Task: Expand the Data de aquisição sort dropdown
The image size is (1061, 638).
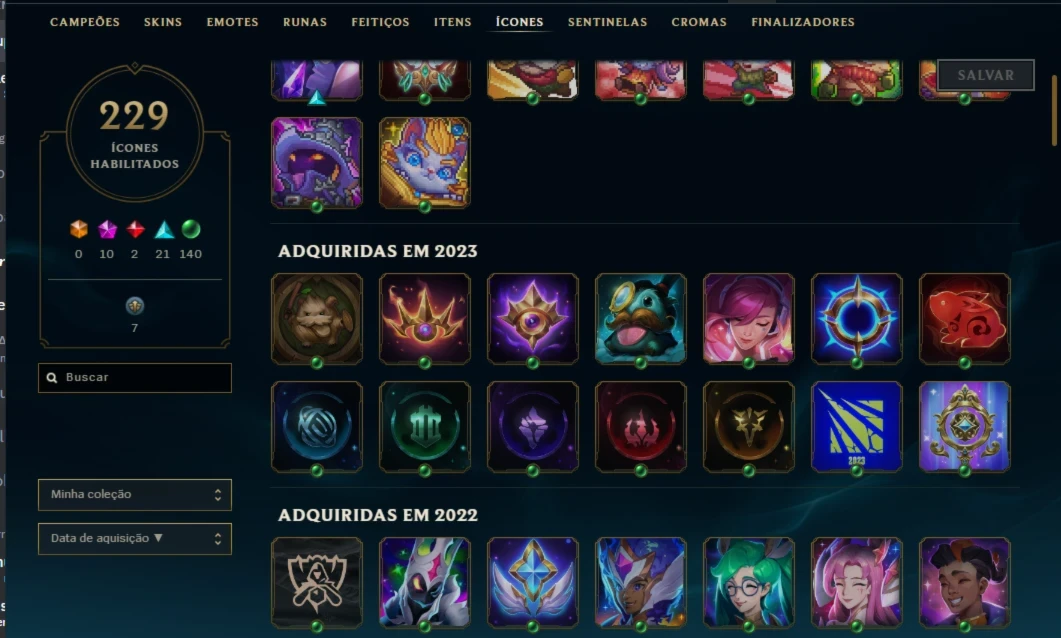Action: pyautogui.click(x=135, y=539)
